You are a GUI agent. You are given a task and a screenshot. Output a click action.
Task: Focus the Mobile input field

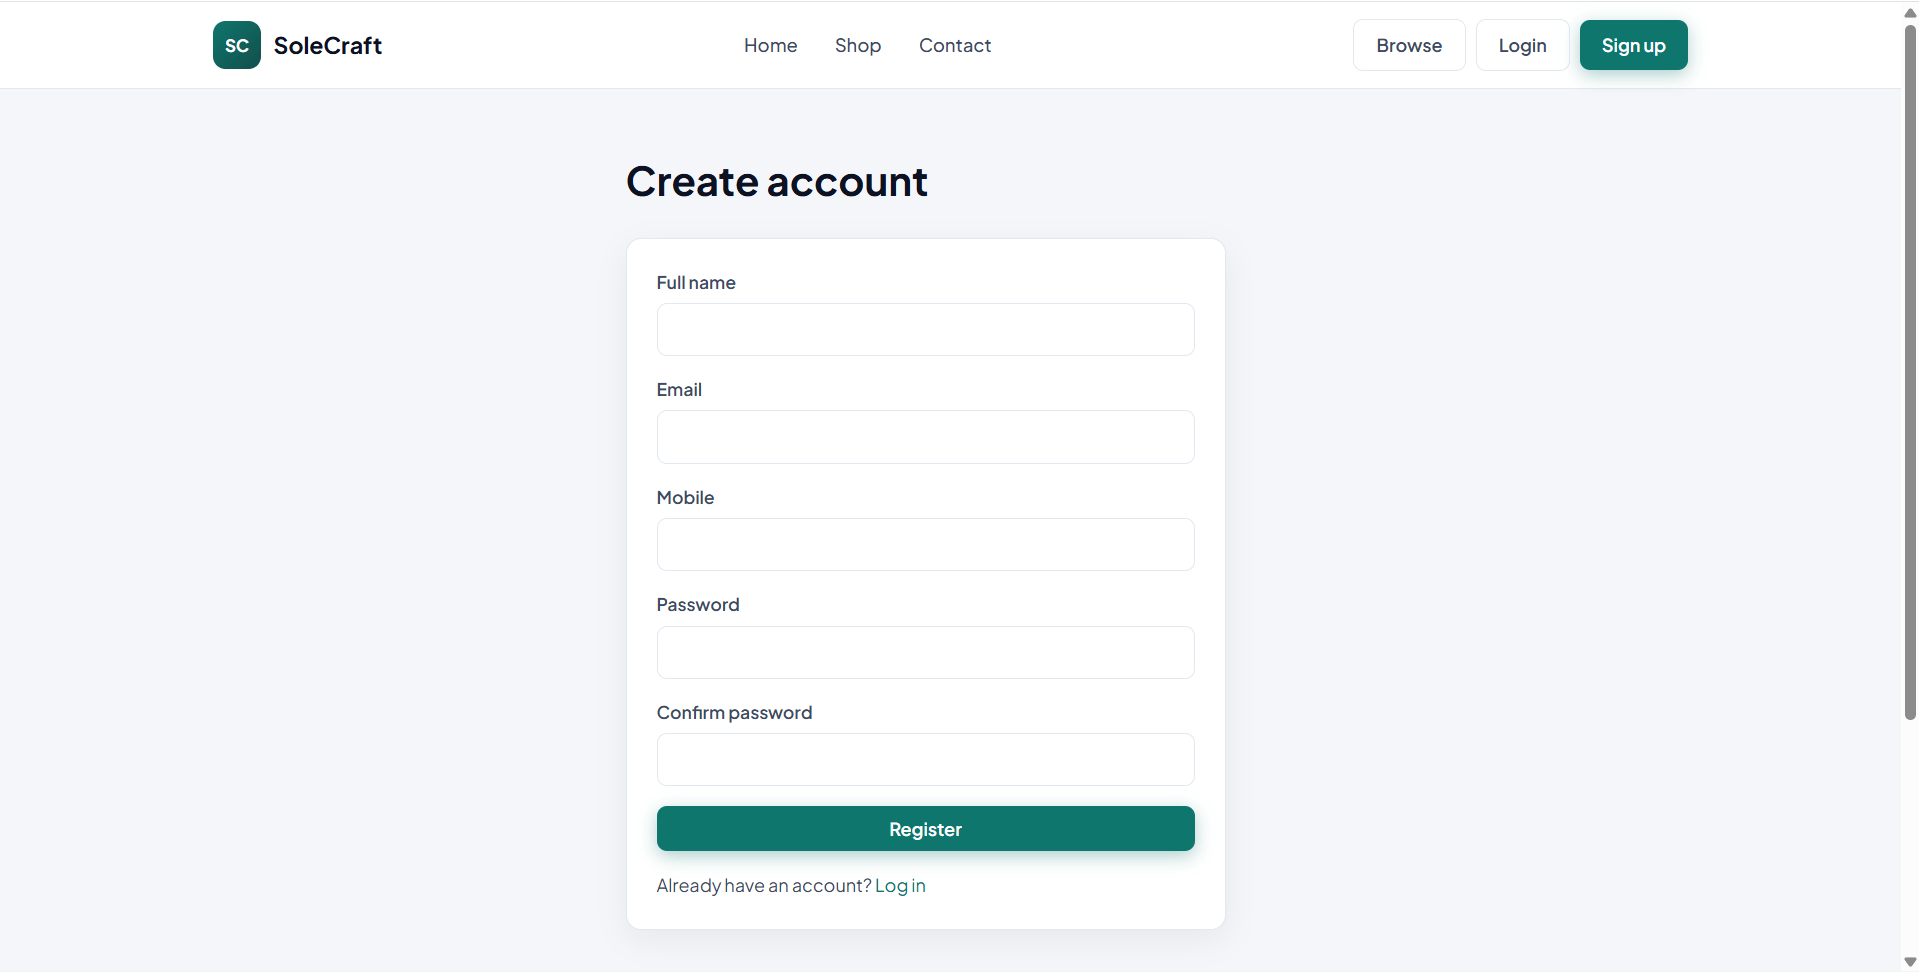(x=925, y=544)
